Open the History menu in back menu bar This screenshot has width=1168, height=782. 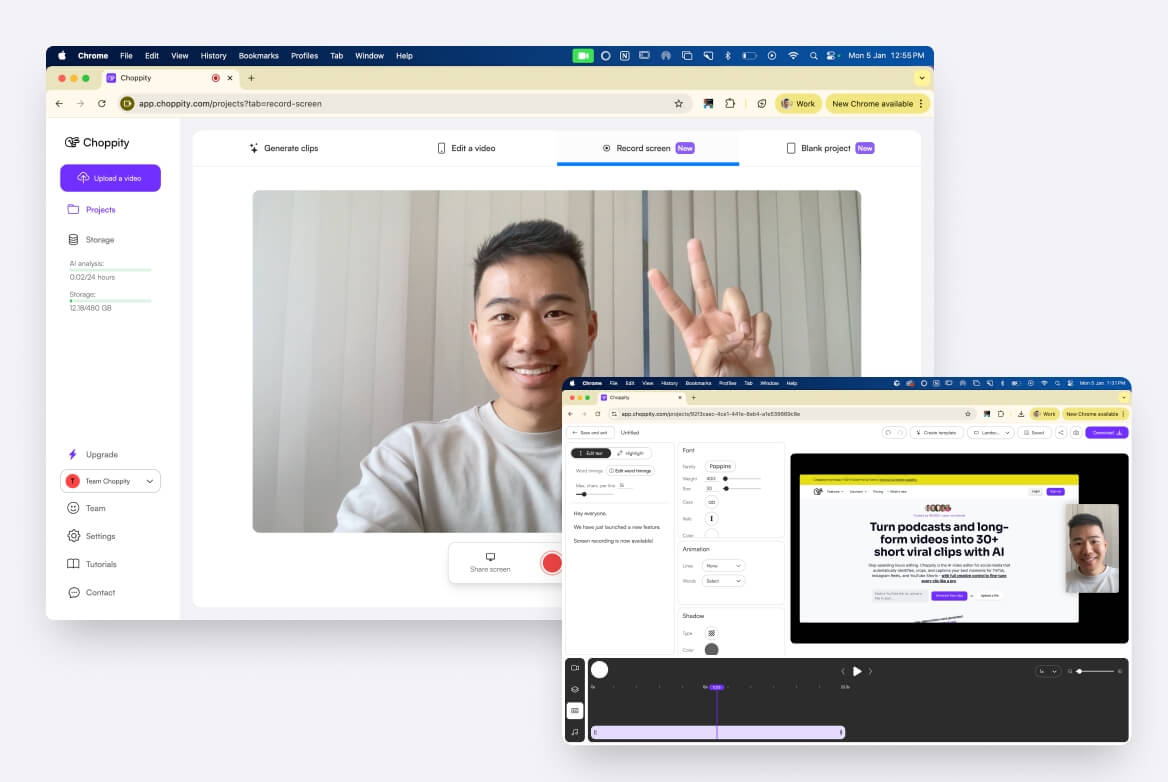pyautogui.click(x=213, y=56)
